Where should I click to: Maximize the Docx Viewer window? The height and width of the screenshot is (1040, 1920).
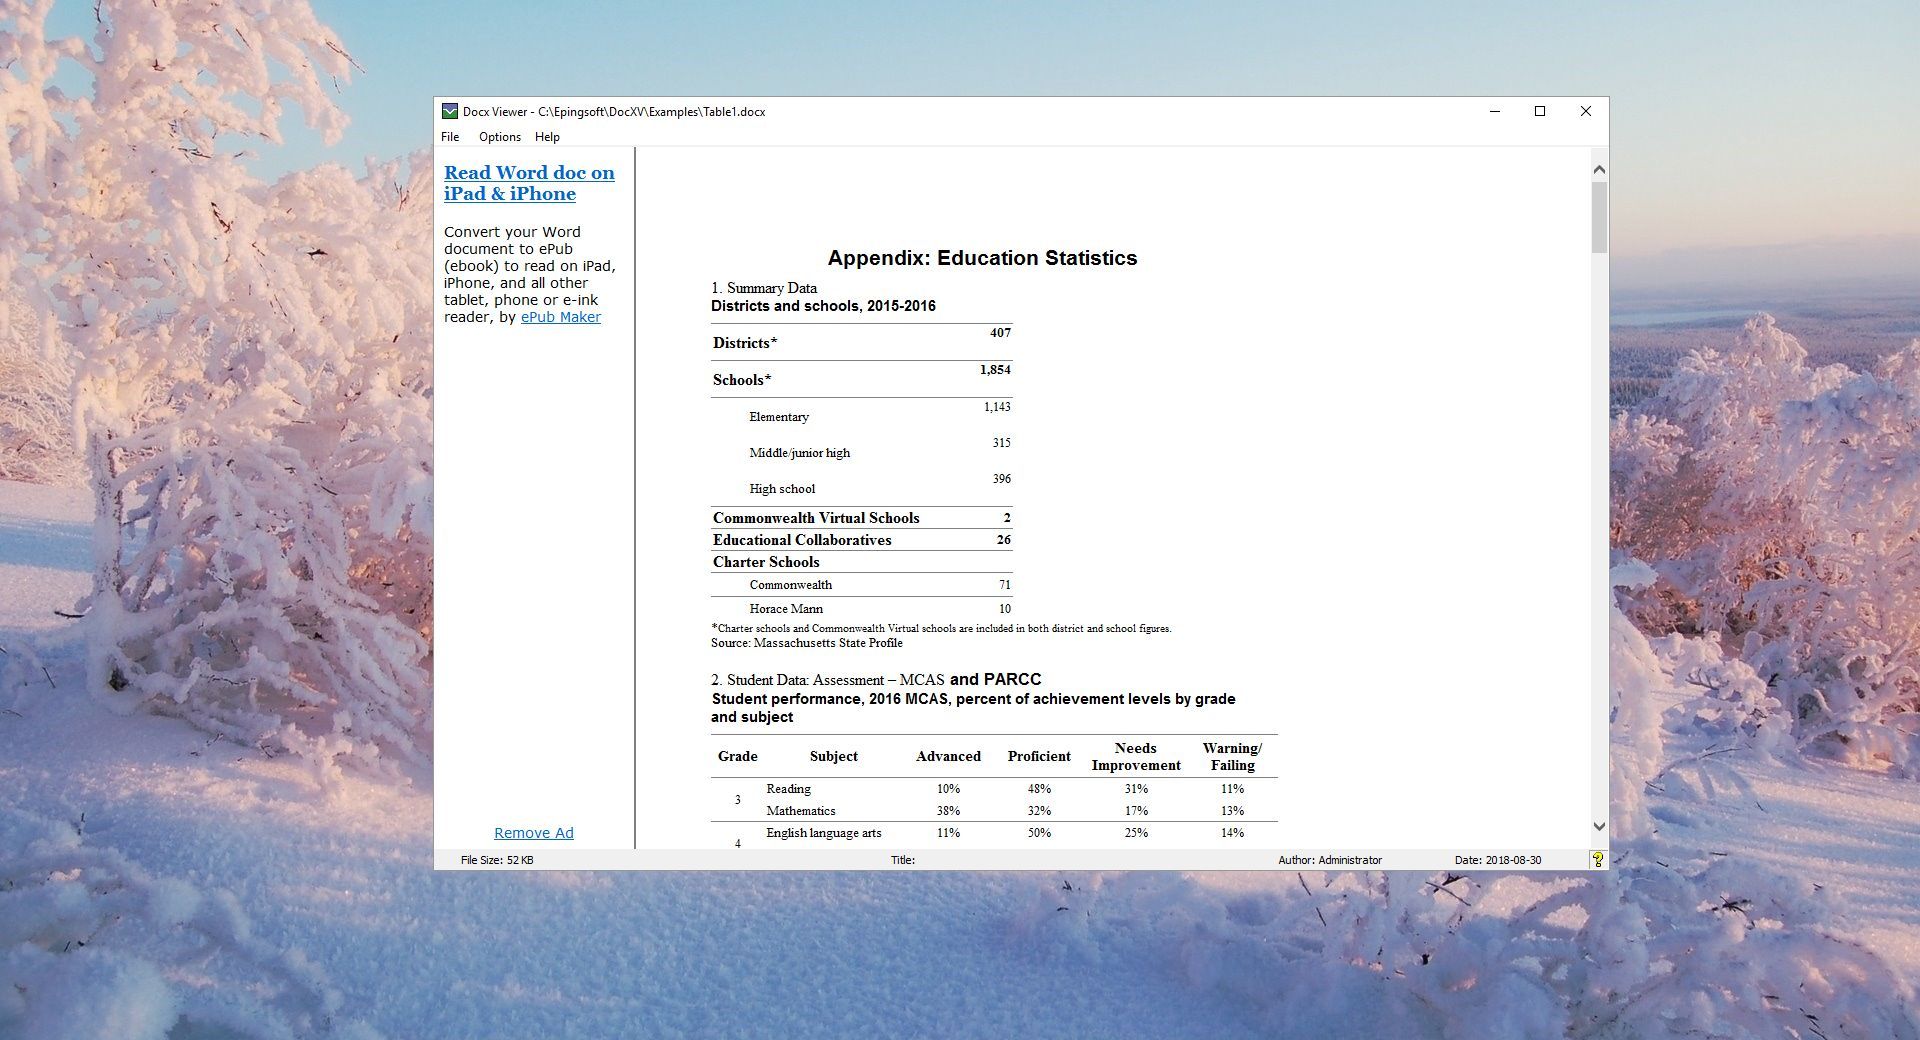point(1540,111)
